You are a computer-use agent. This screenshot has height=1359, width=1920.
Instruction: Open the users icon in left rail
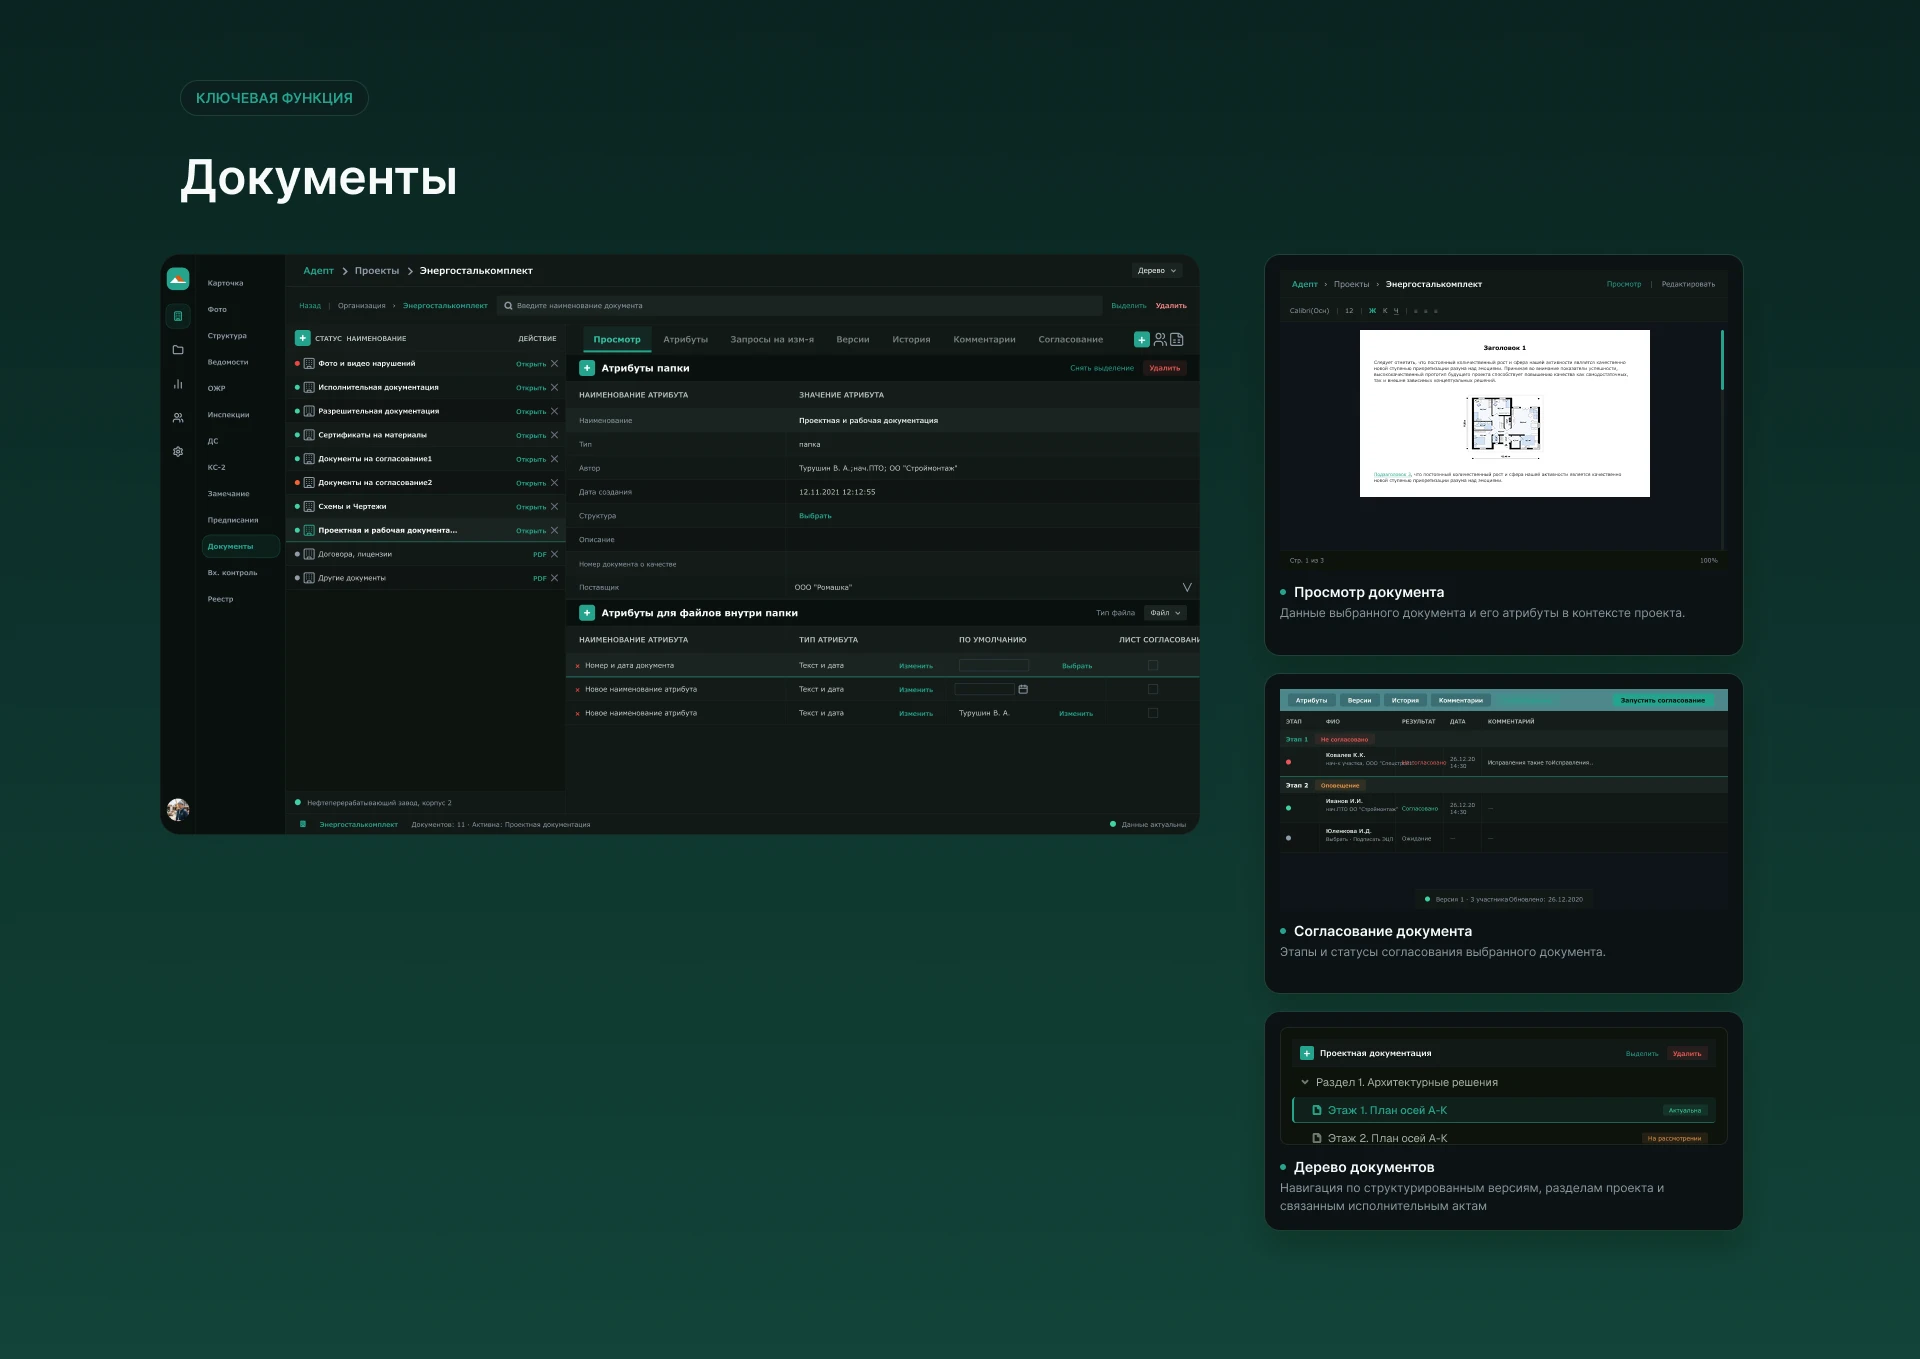point(178,418)
